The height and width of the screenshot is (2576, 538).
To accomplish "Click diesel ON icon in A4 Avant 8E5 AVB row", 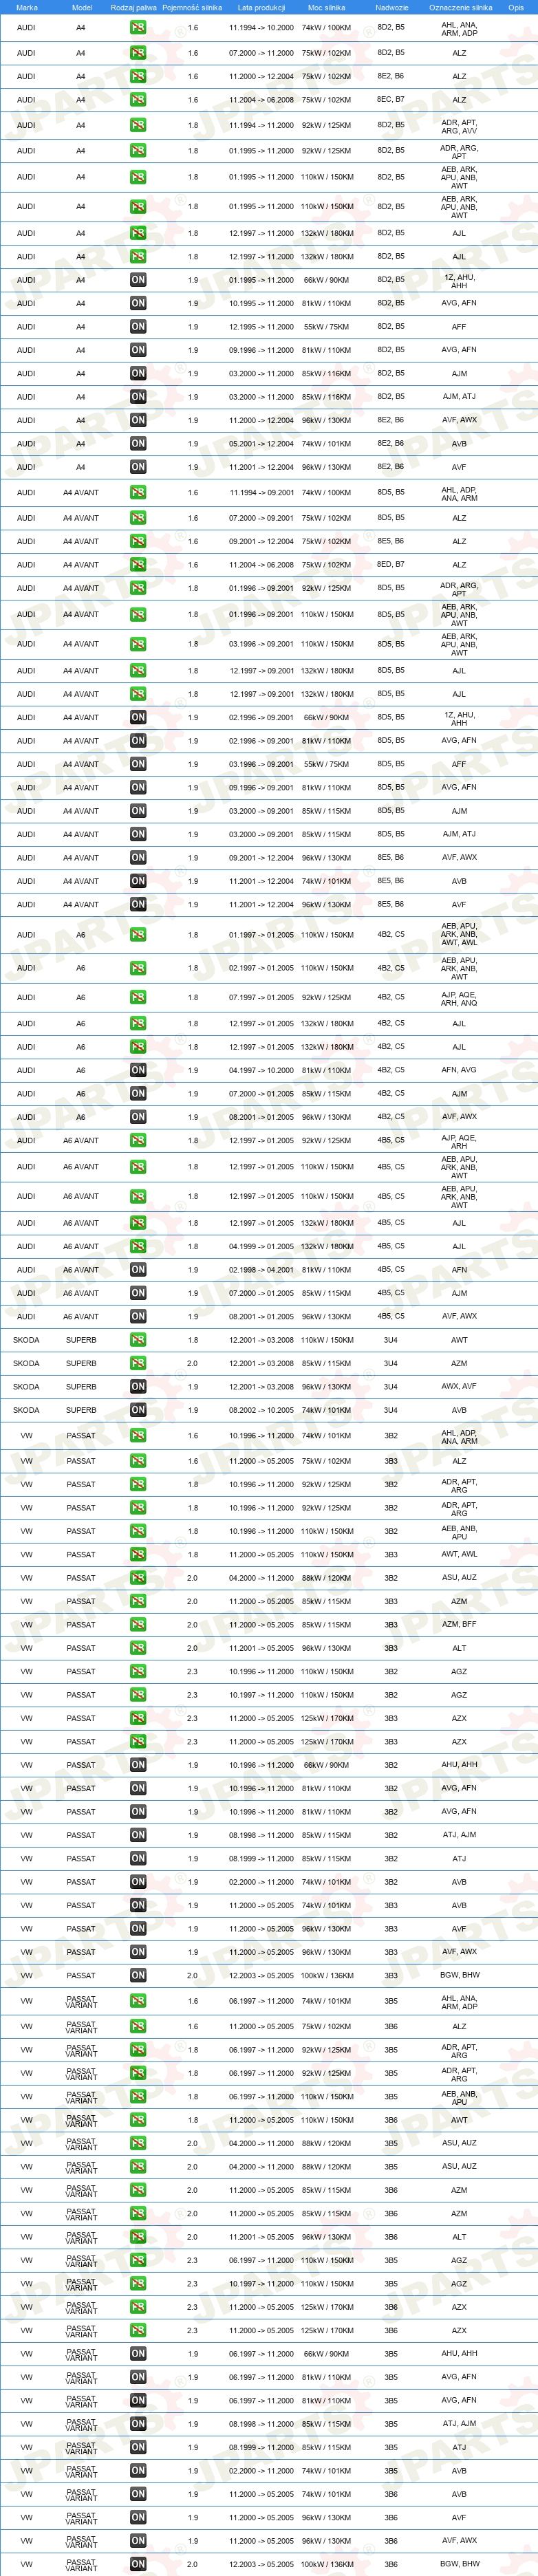I will (x=138, y=881).
